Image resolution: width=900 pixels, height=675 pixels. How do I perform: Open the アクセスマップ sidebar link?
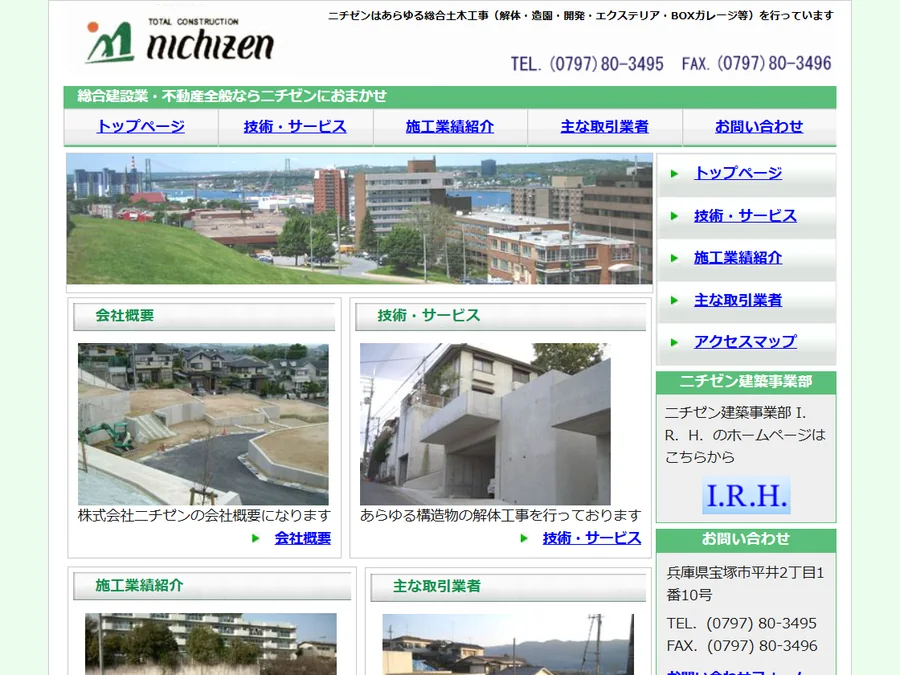(745, 342)
